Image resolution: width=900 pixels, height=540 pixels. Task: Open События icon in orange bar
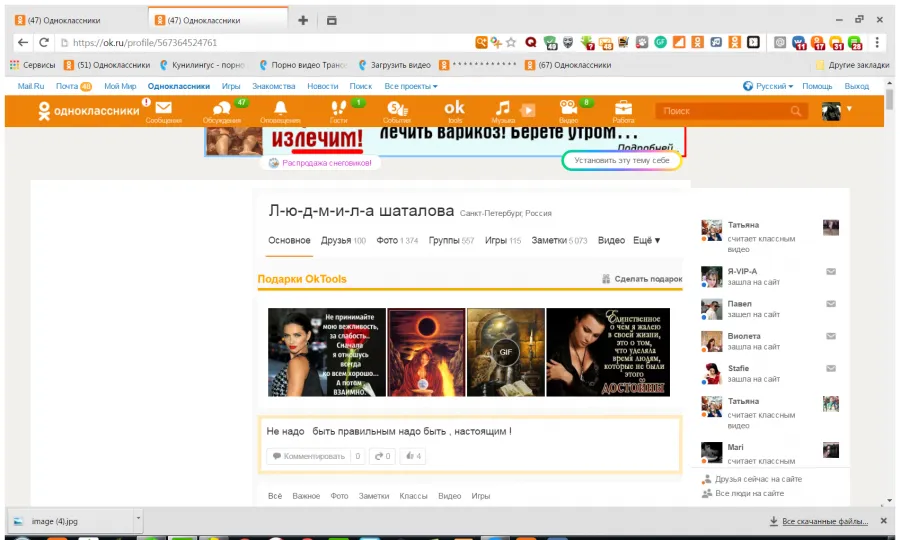[x=397, y=108]
